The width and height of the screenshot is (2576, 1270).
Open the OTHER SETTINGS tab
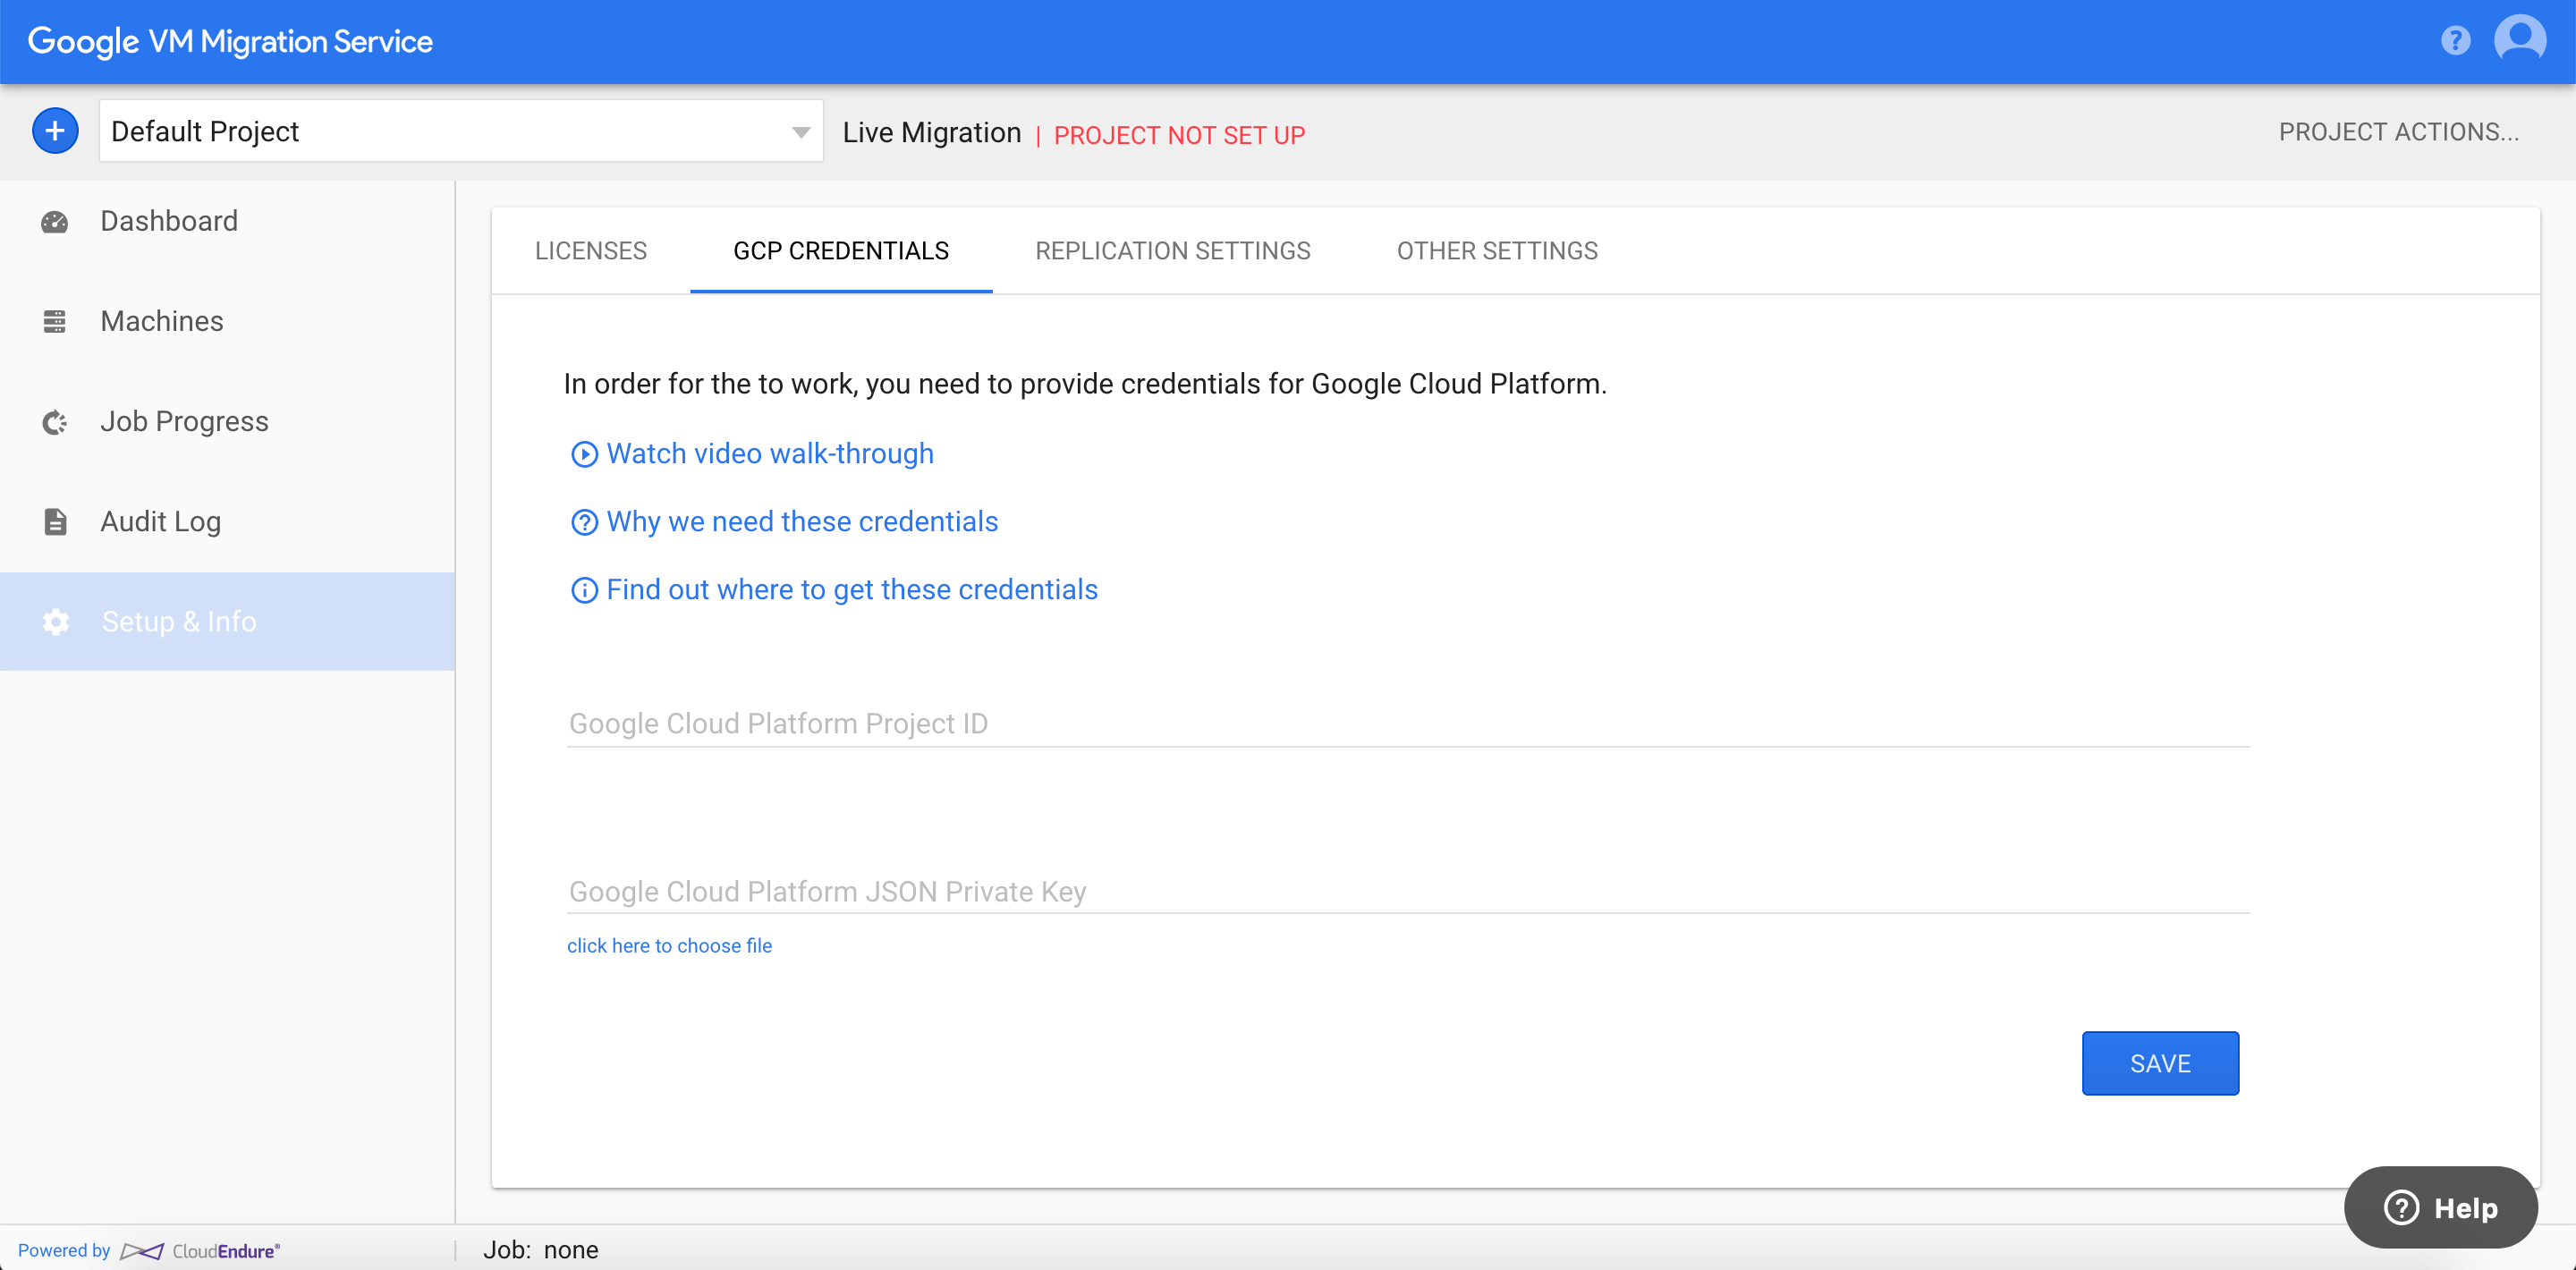[x=1497, y=251]
